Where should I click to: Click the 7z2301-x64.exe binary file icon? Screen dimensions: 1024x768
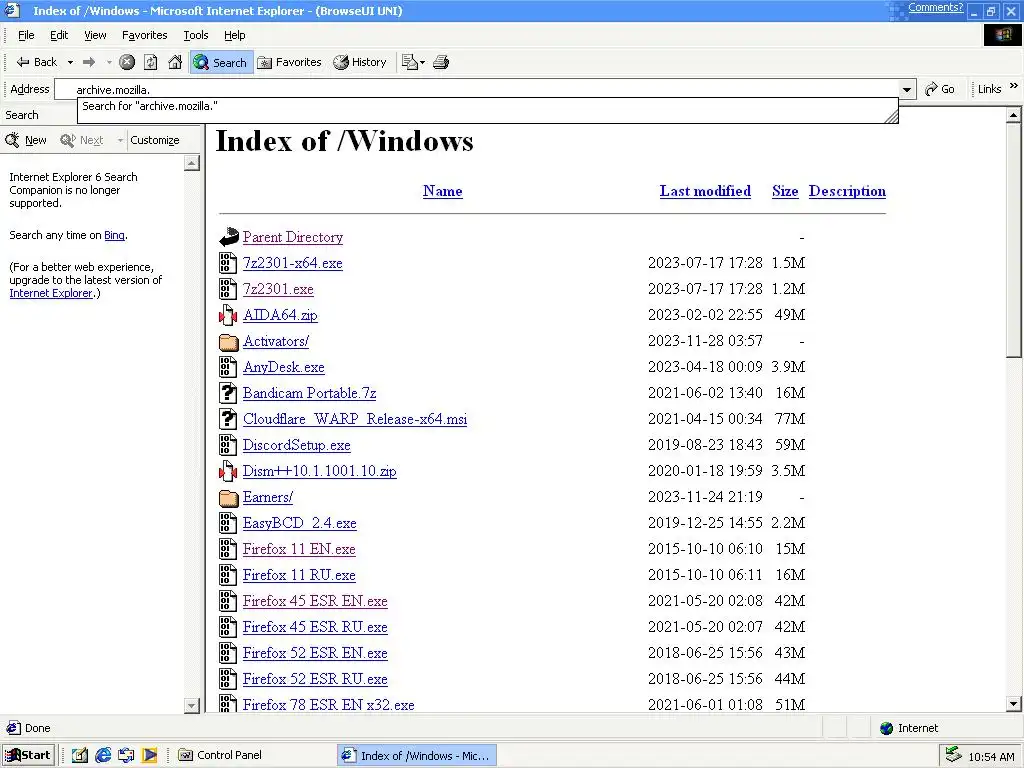tap(227, 263)
